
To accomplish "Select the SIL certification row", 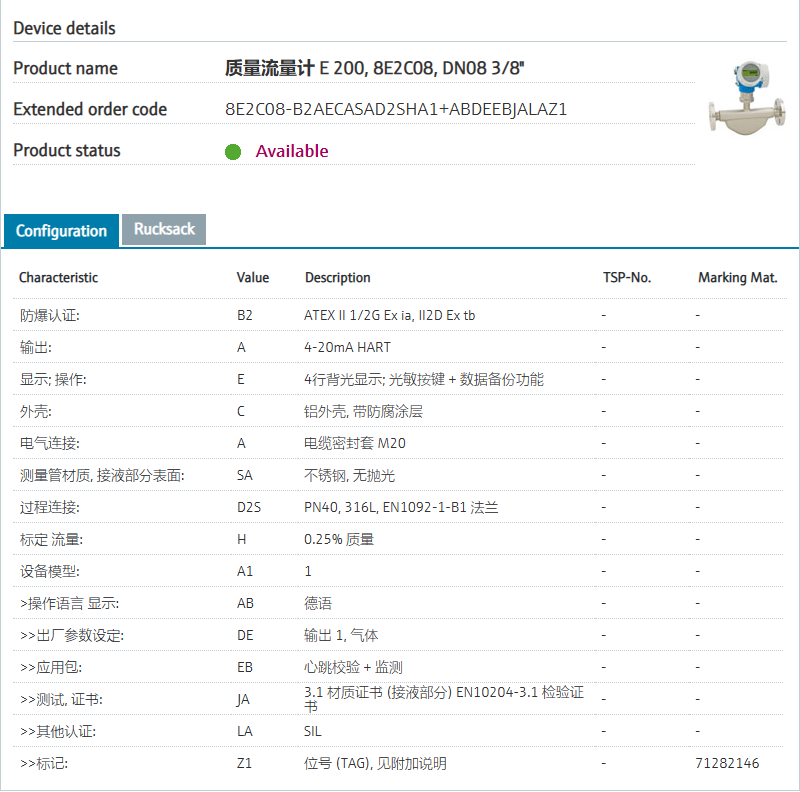I will (x=313, y=731).
